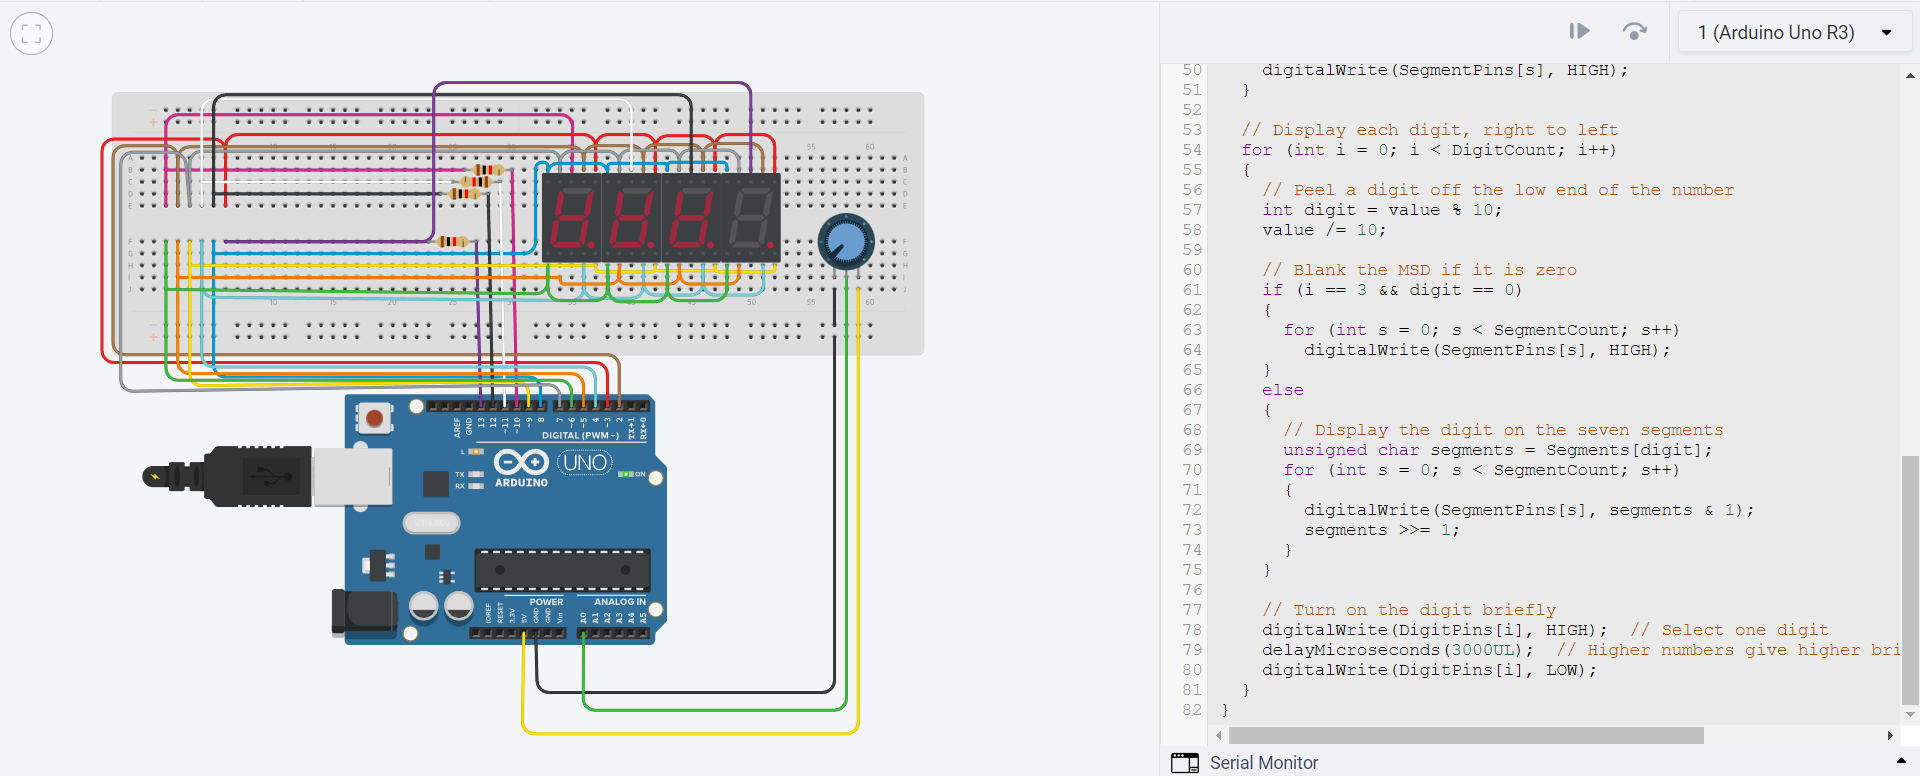The width and height of the screenshot is (1920, 776).
Task: Select the ATmega microcontroller chip on the Arduino
Action: tap(562, 570)
